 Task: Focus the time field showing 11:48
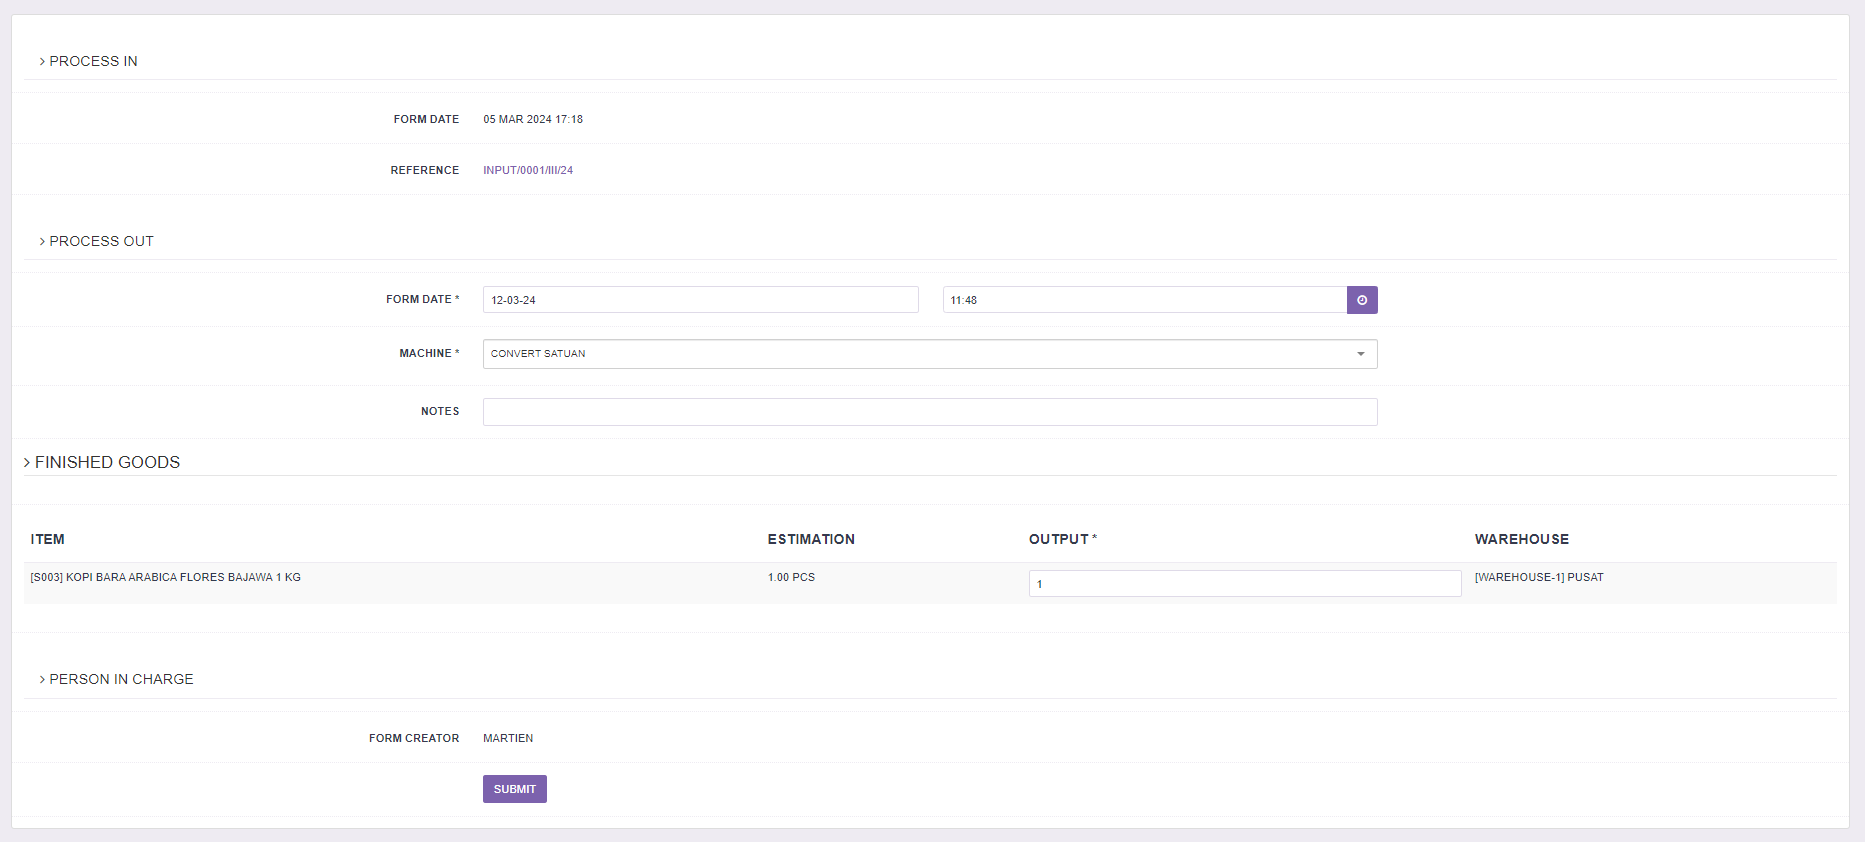[x=1144, y=300]
